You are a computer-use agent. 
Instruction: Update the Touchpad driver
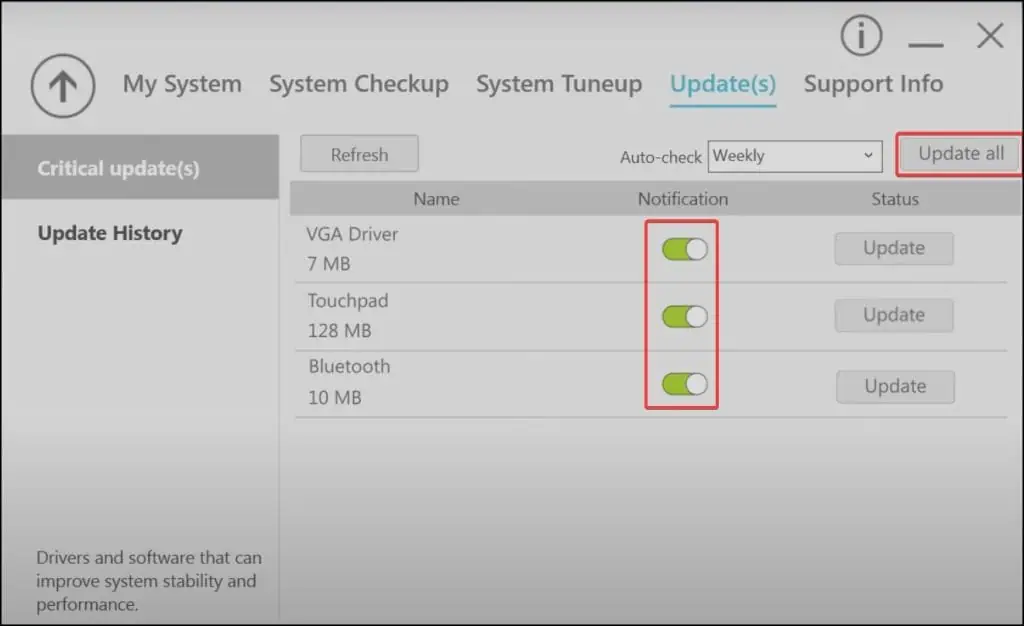[x=893, y=315]
